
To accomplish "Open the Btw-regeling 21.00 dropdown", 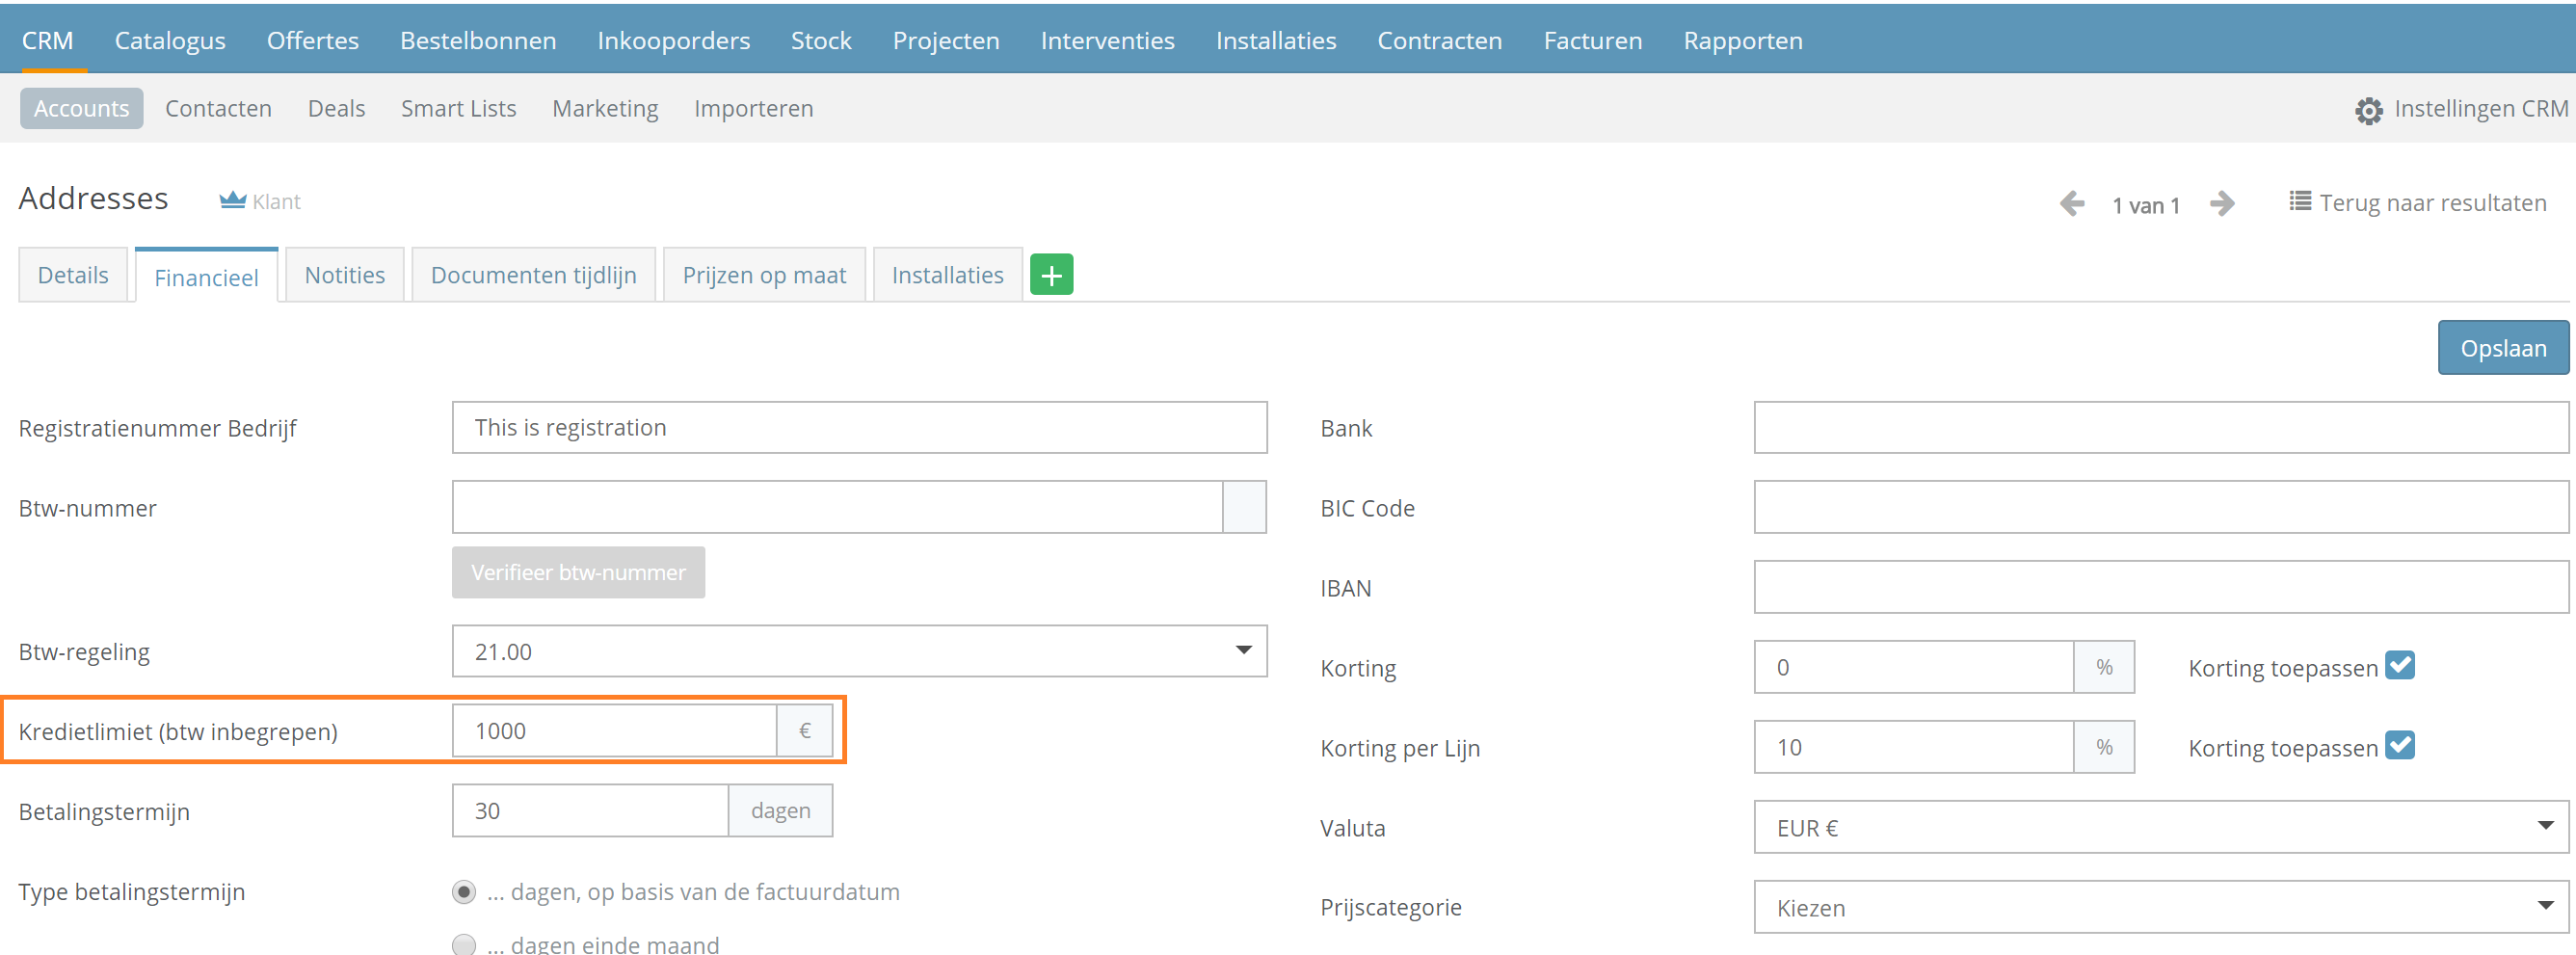I will (859, 651).
